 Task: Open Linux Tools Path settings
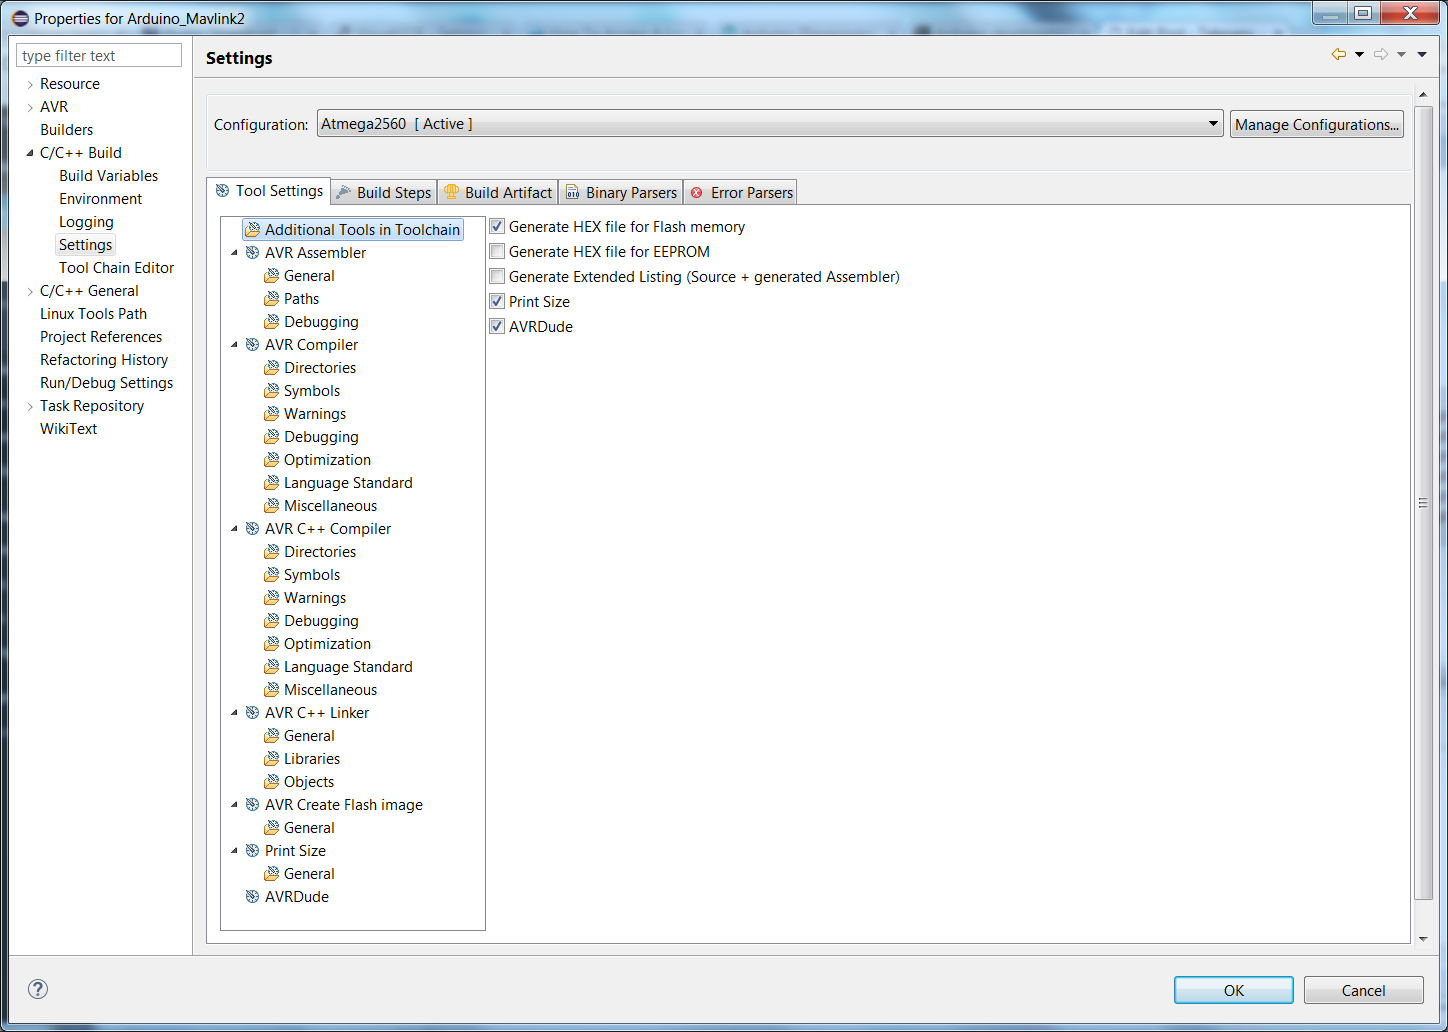(x=93, y=314)
